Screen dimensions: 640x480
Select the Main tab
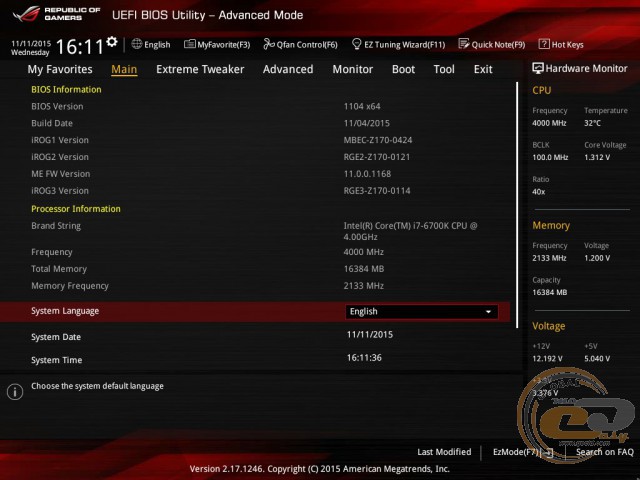coord(124,69)
